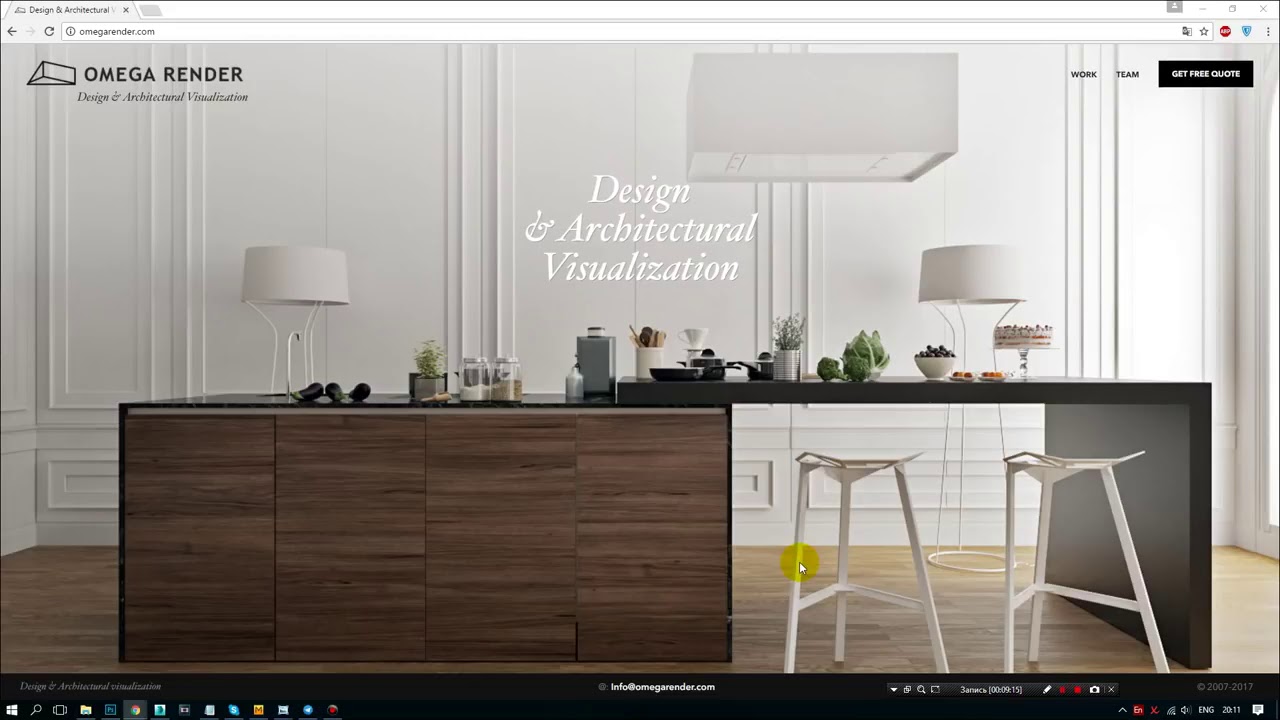Viewport: 1280px width, 720px height.
Task: Click the red En tray icon
Action: pyautogui.click(x=1138, y=710)
